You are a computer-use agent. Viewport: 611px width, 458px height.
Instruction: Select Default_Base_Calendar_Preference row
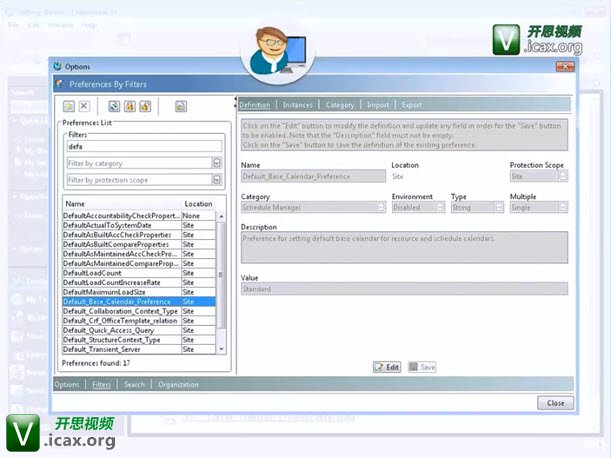(x=139, y=302)
